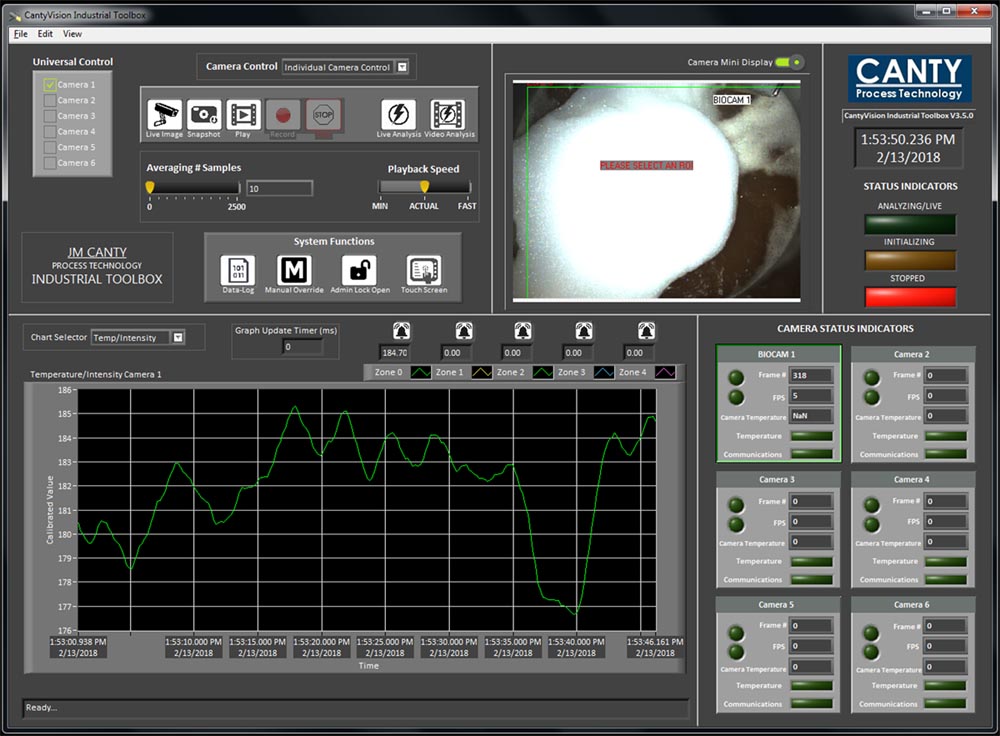The height and width of the screenshot is (736, 1000).
Task: Click the Admin Lock Open icon
Action: click(359, 271)
